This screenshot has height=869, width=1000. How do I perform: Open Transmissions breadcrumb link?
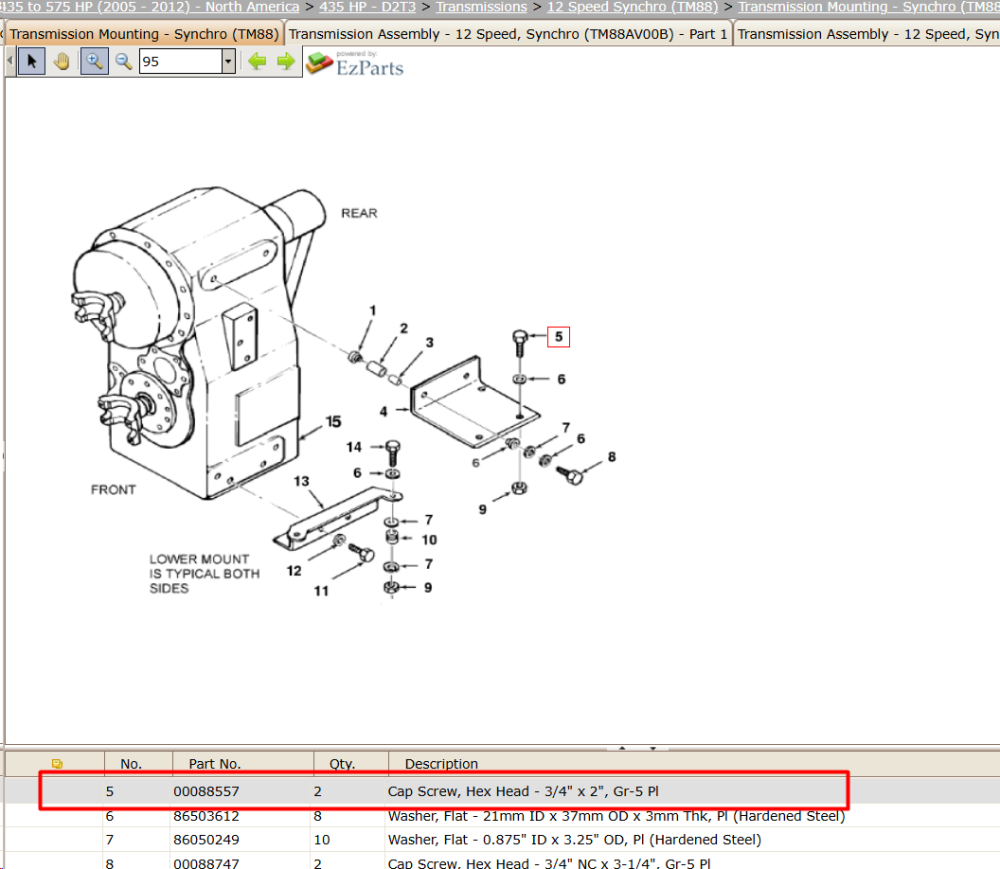pyautogui.click(x=482, y=7)
